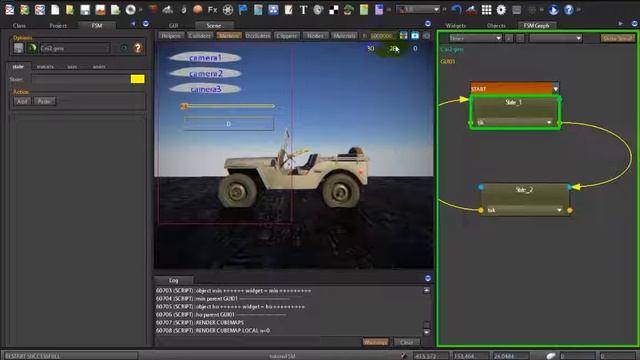Collapse the Log panel with the blue round button
This screenshot has height=360, width=640.
(428, 278)
